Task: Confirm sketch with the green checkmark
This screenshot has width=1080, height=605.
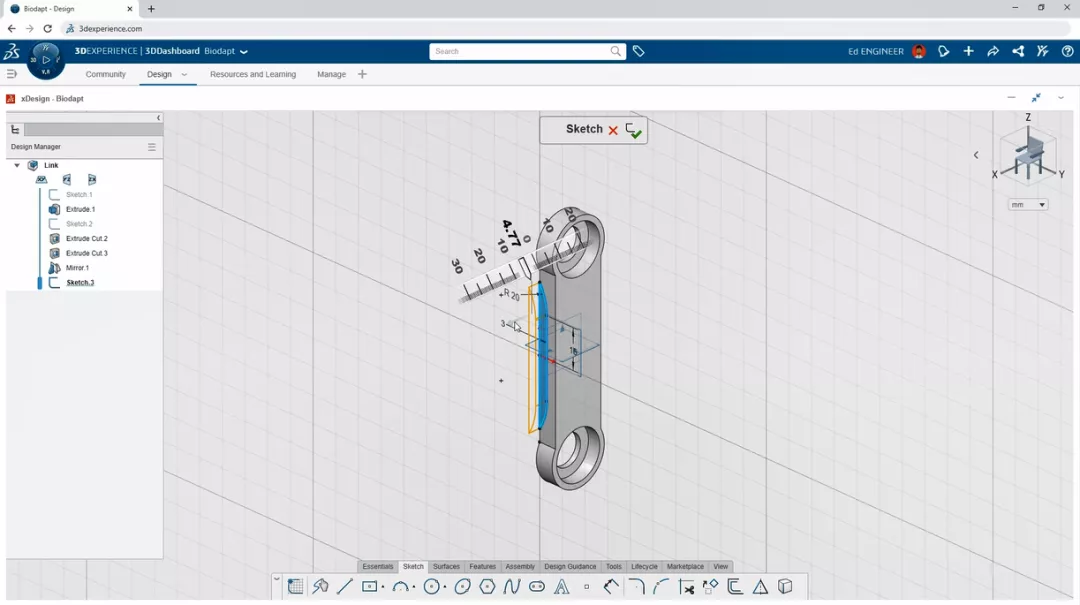Action: (x=634, y=130)
